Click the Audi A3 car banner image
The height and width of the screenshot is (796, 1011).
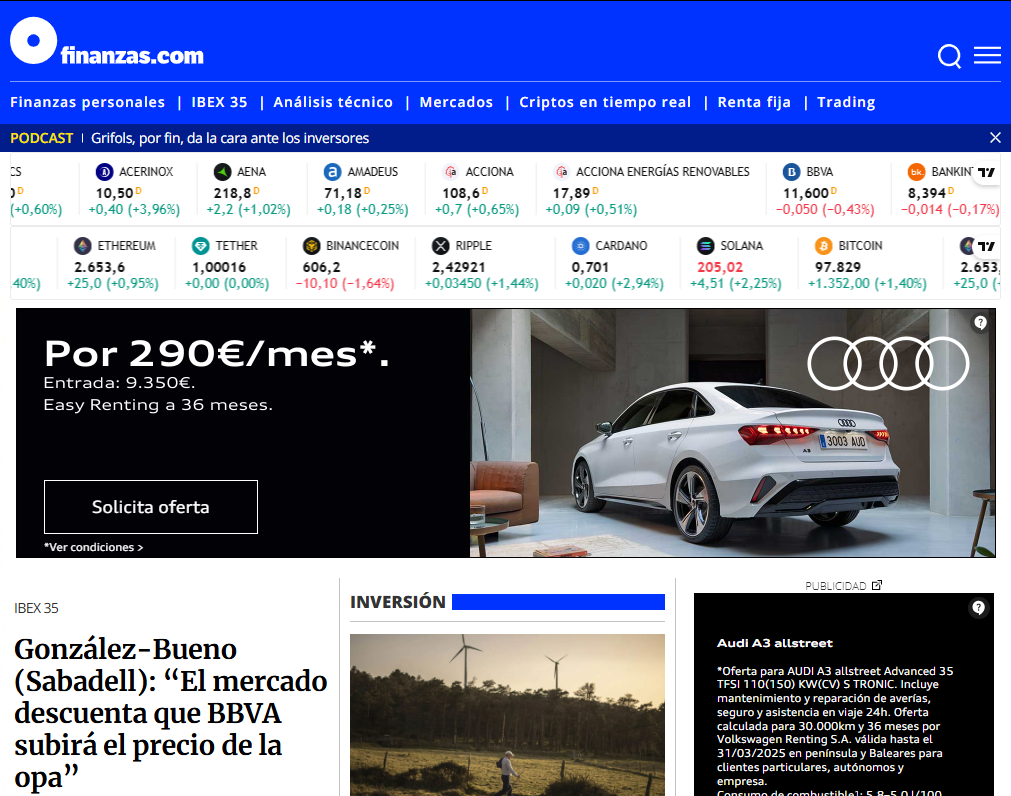point(732,432)
